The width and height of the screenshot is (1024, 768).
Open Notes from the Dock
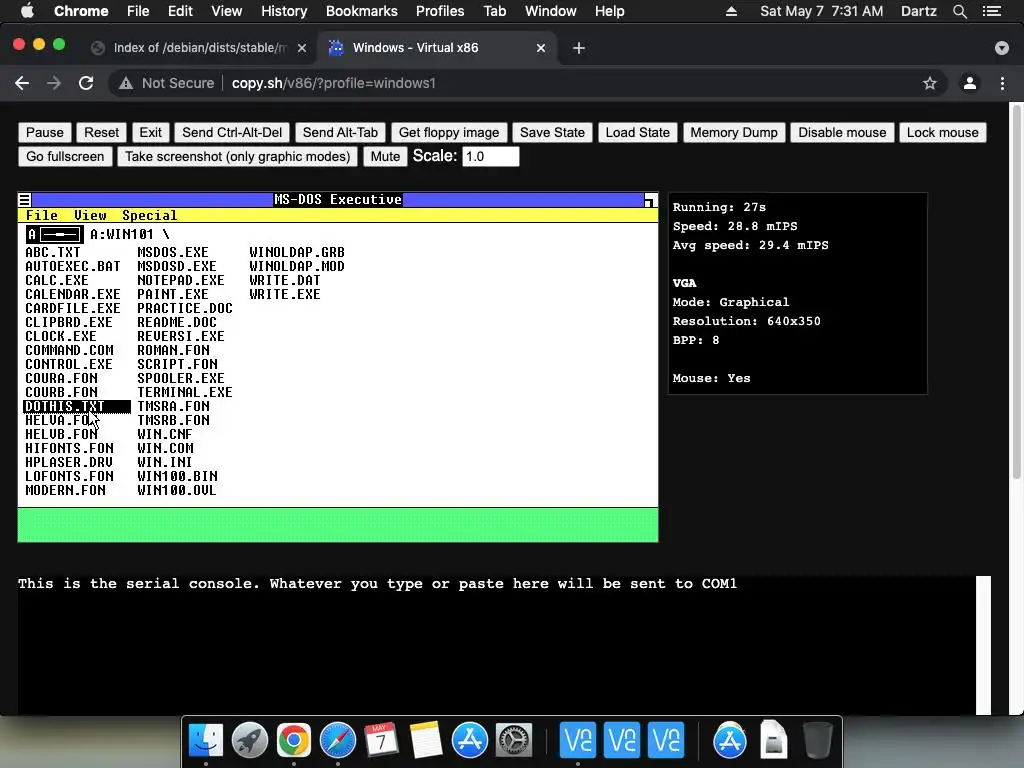[426, 740]
